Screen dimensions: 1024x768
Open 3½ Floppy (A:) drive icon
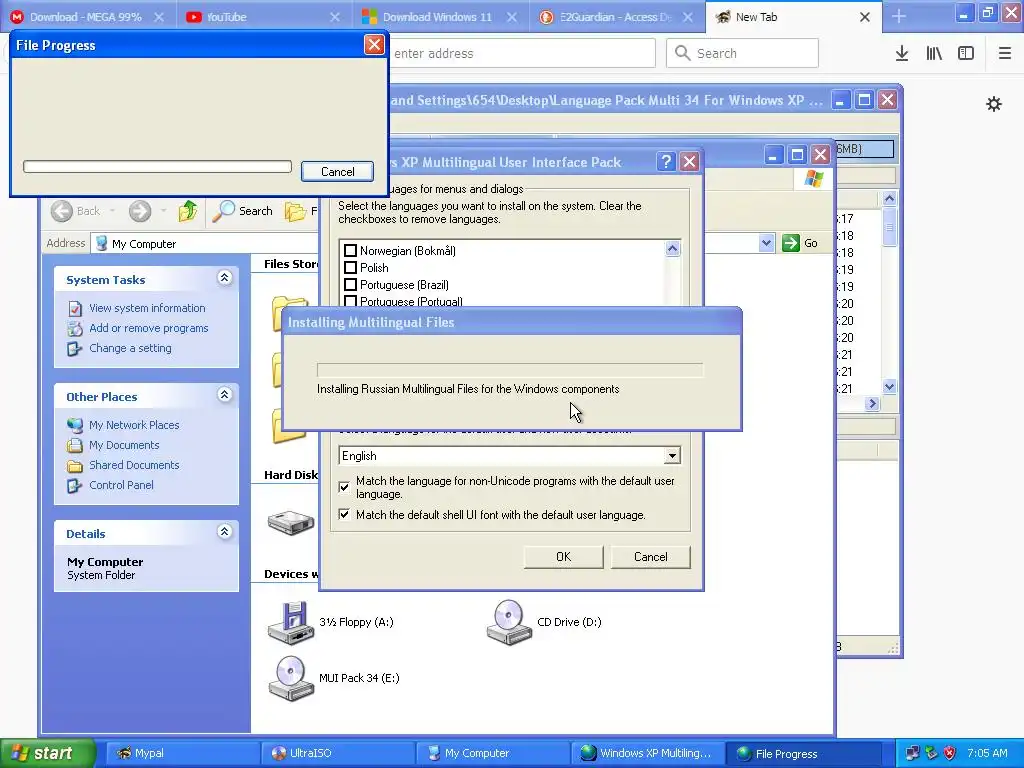coord(291,622)
